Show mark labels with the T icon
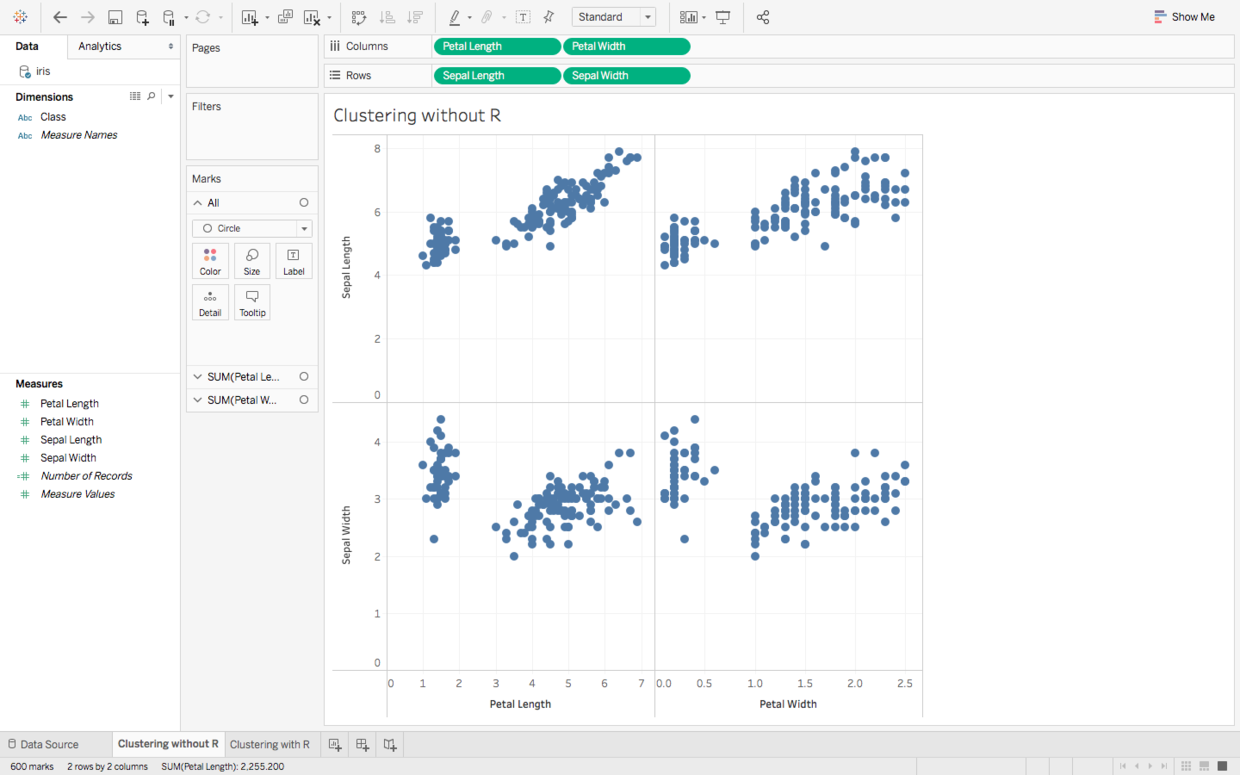Screen dimensions: 1240x775 (523, 17)
